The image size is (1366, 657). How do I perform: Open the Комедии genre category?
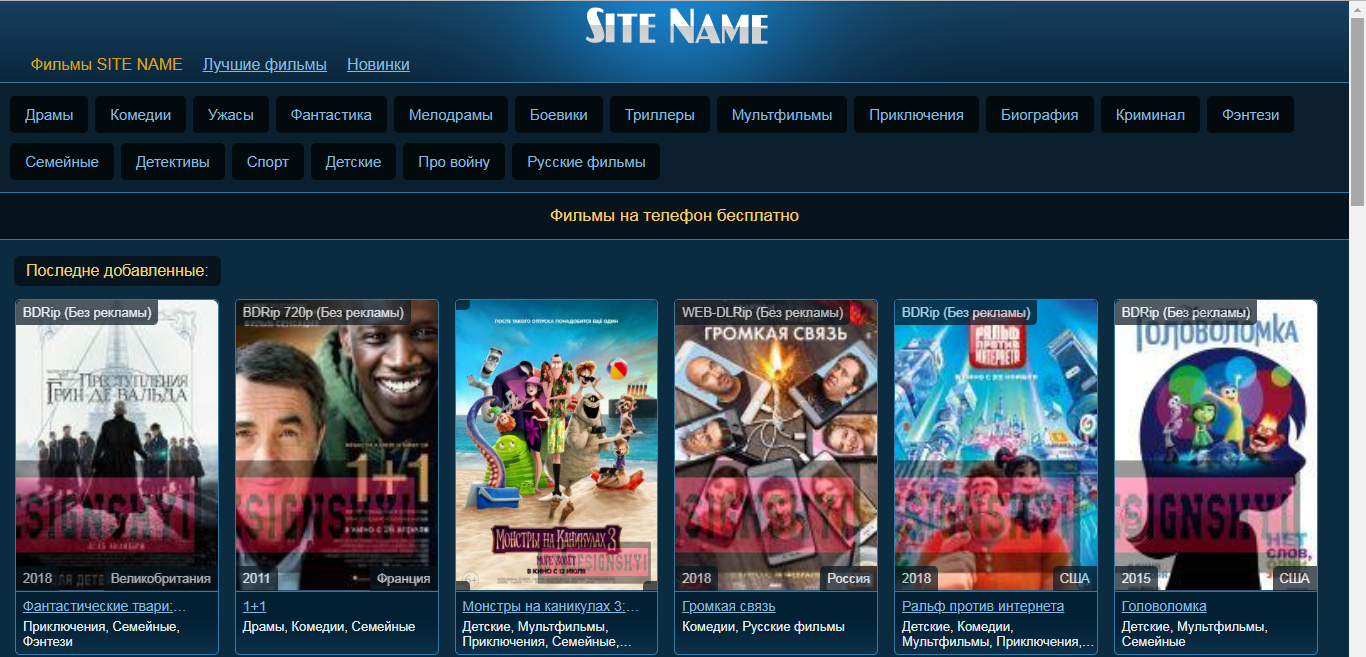pos(140,115)
